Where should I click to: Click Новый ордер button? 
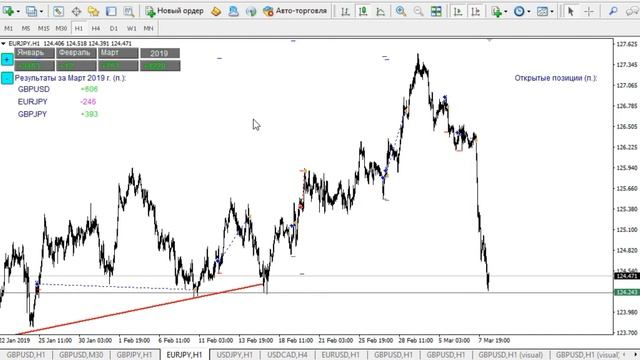[x=175, y=11]
